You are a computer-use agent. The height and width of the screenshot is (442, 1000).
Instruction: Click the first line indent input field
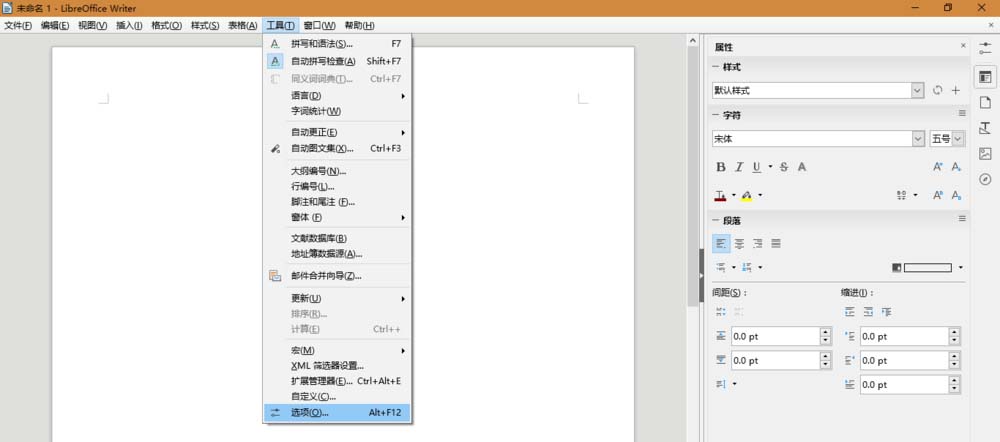[x=904, y=385]
